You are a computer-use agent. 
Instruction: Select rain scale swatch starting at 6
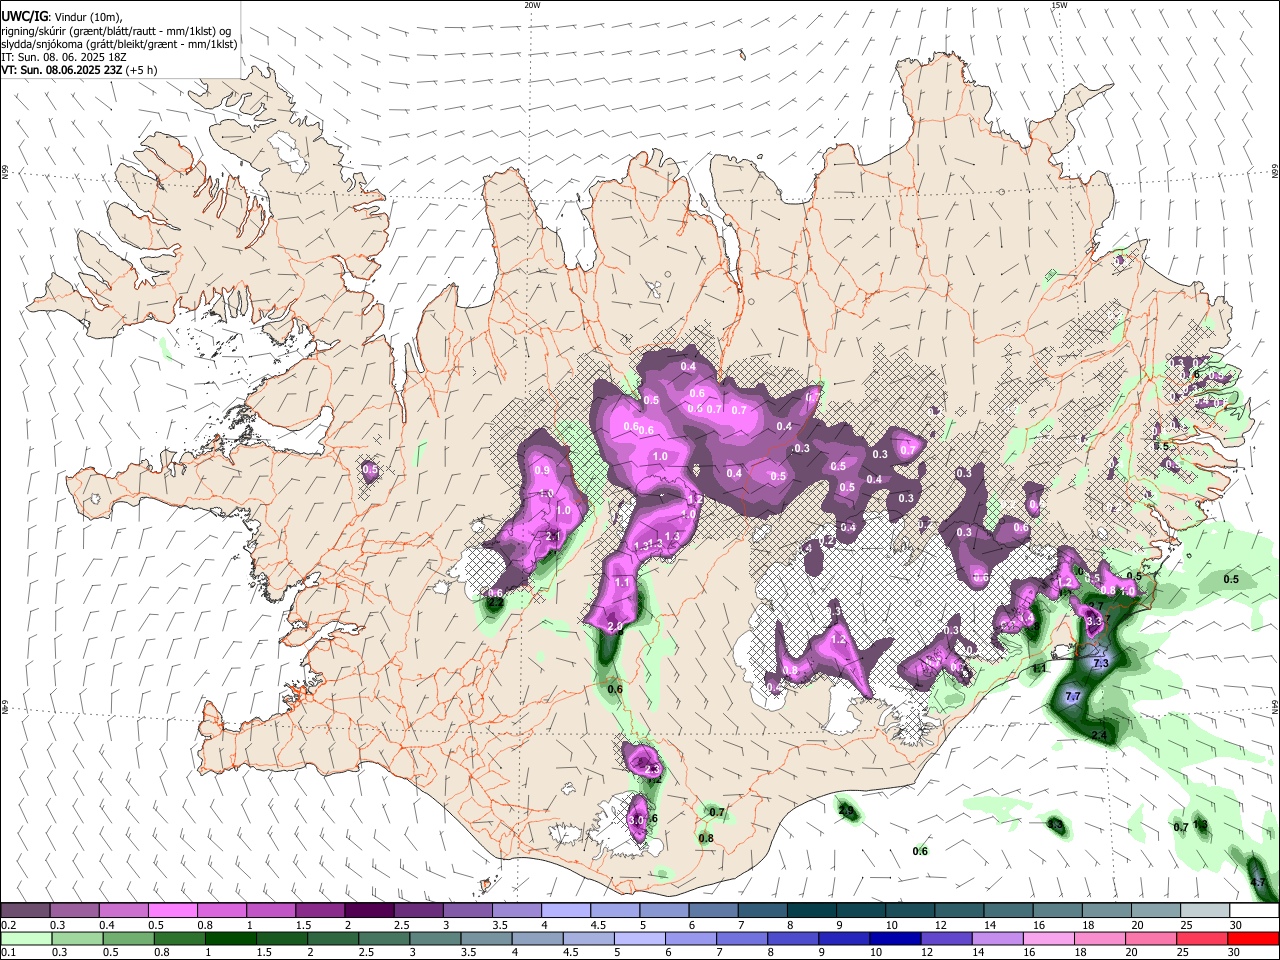pos(690,938)
